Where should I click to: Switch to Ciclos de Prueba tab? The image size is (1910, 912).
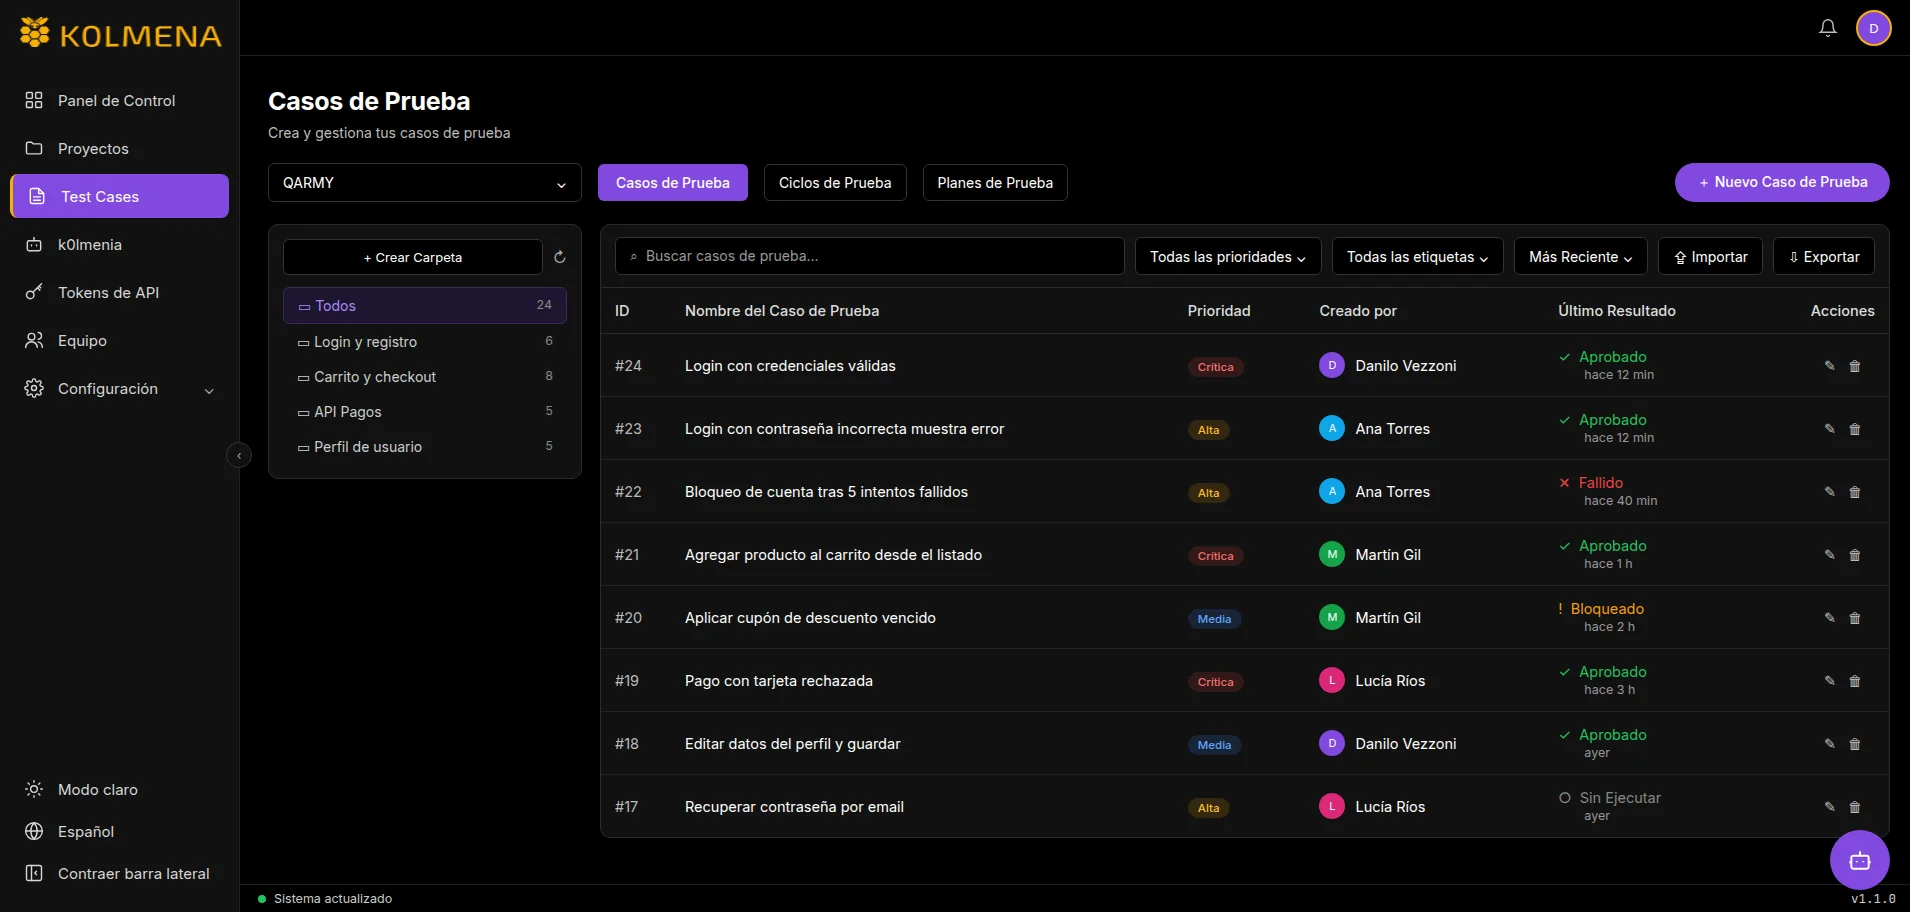[x=835, y=183]
